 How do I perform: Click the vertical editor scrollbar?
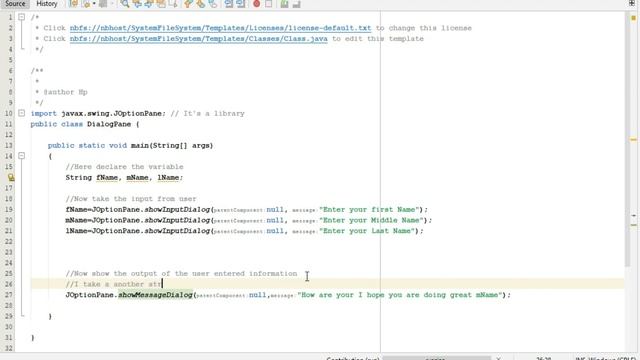click(x=627, y=139)
